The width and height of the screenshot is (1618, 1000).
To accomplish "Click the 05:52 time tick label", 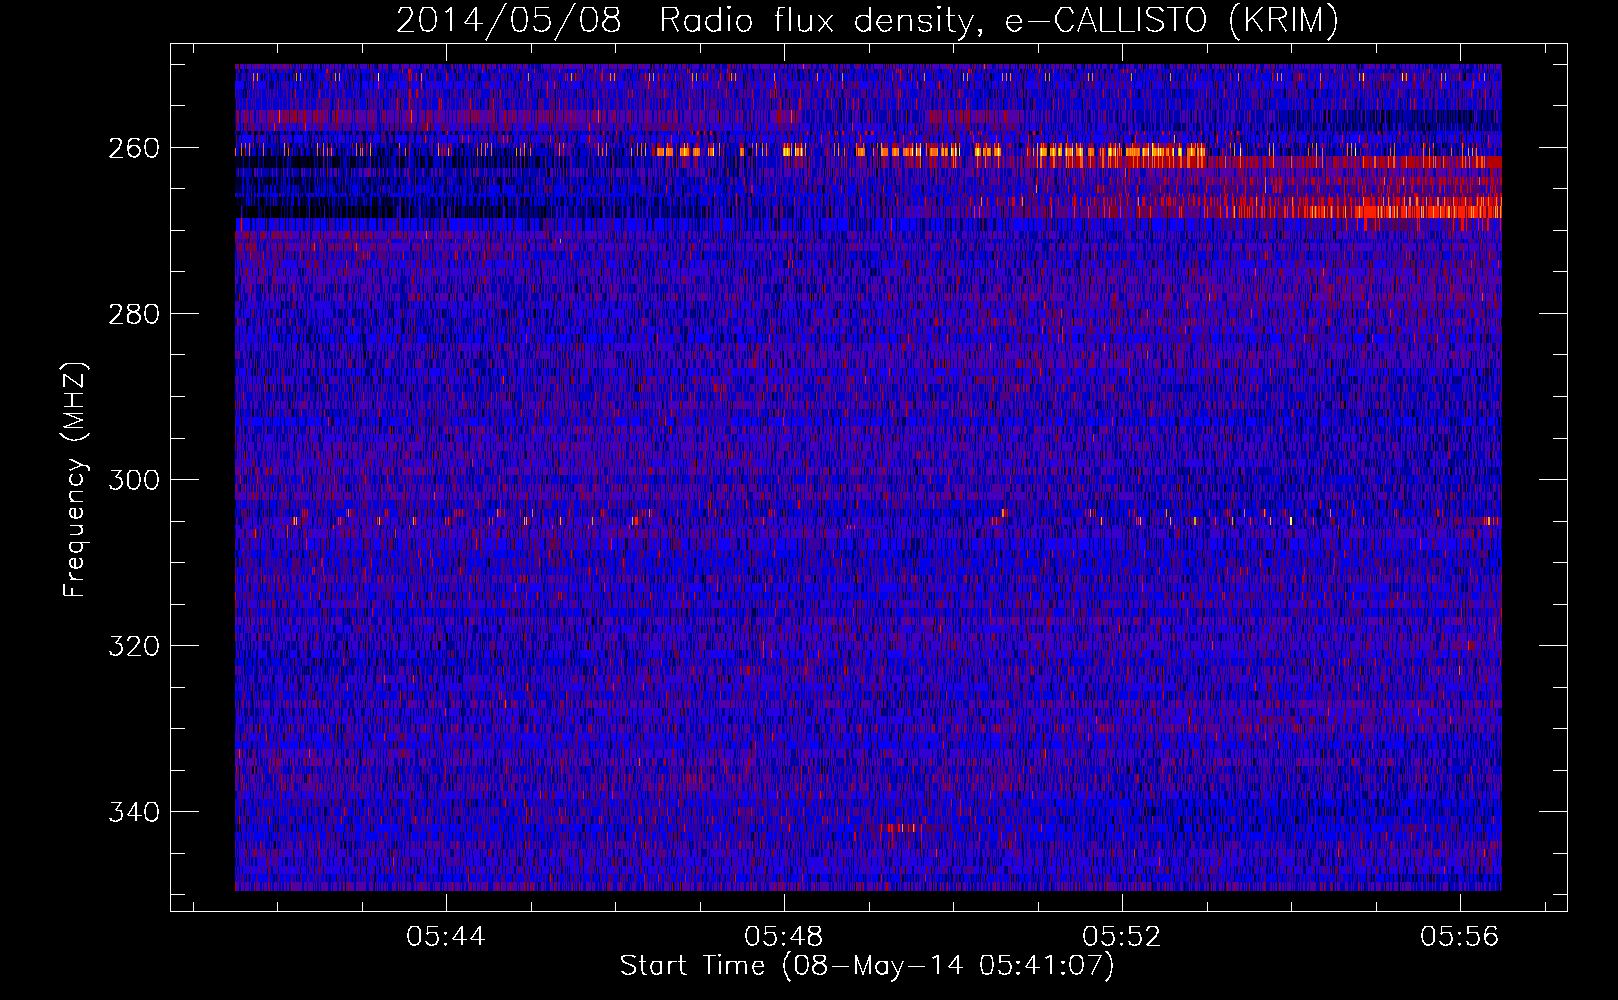I will tap(1122, 937).
